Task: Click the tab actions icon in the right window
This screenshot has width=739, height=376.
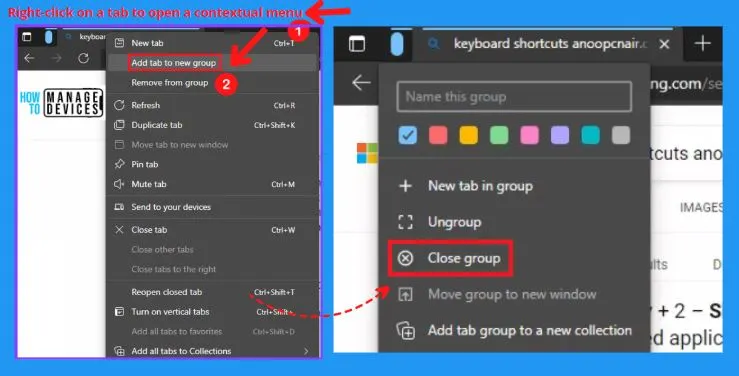Action: coord(357,44)
